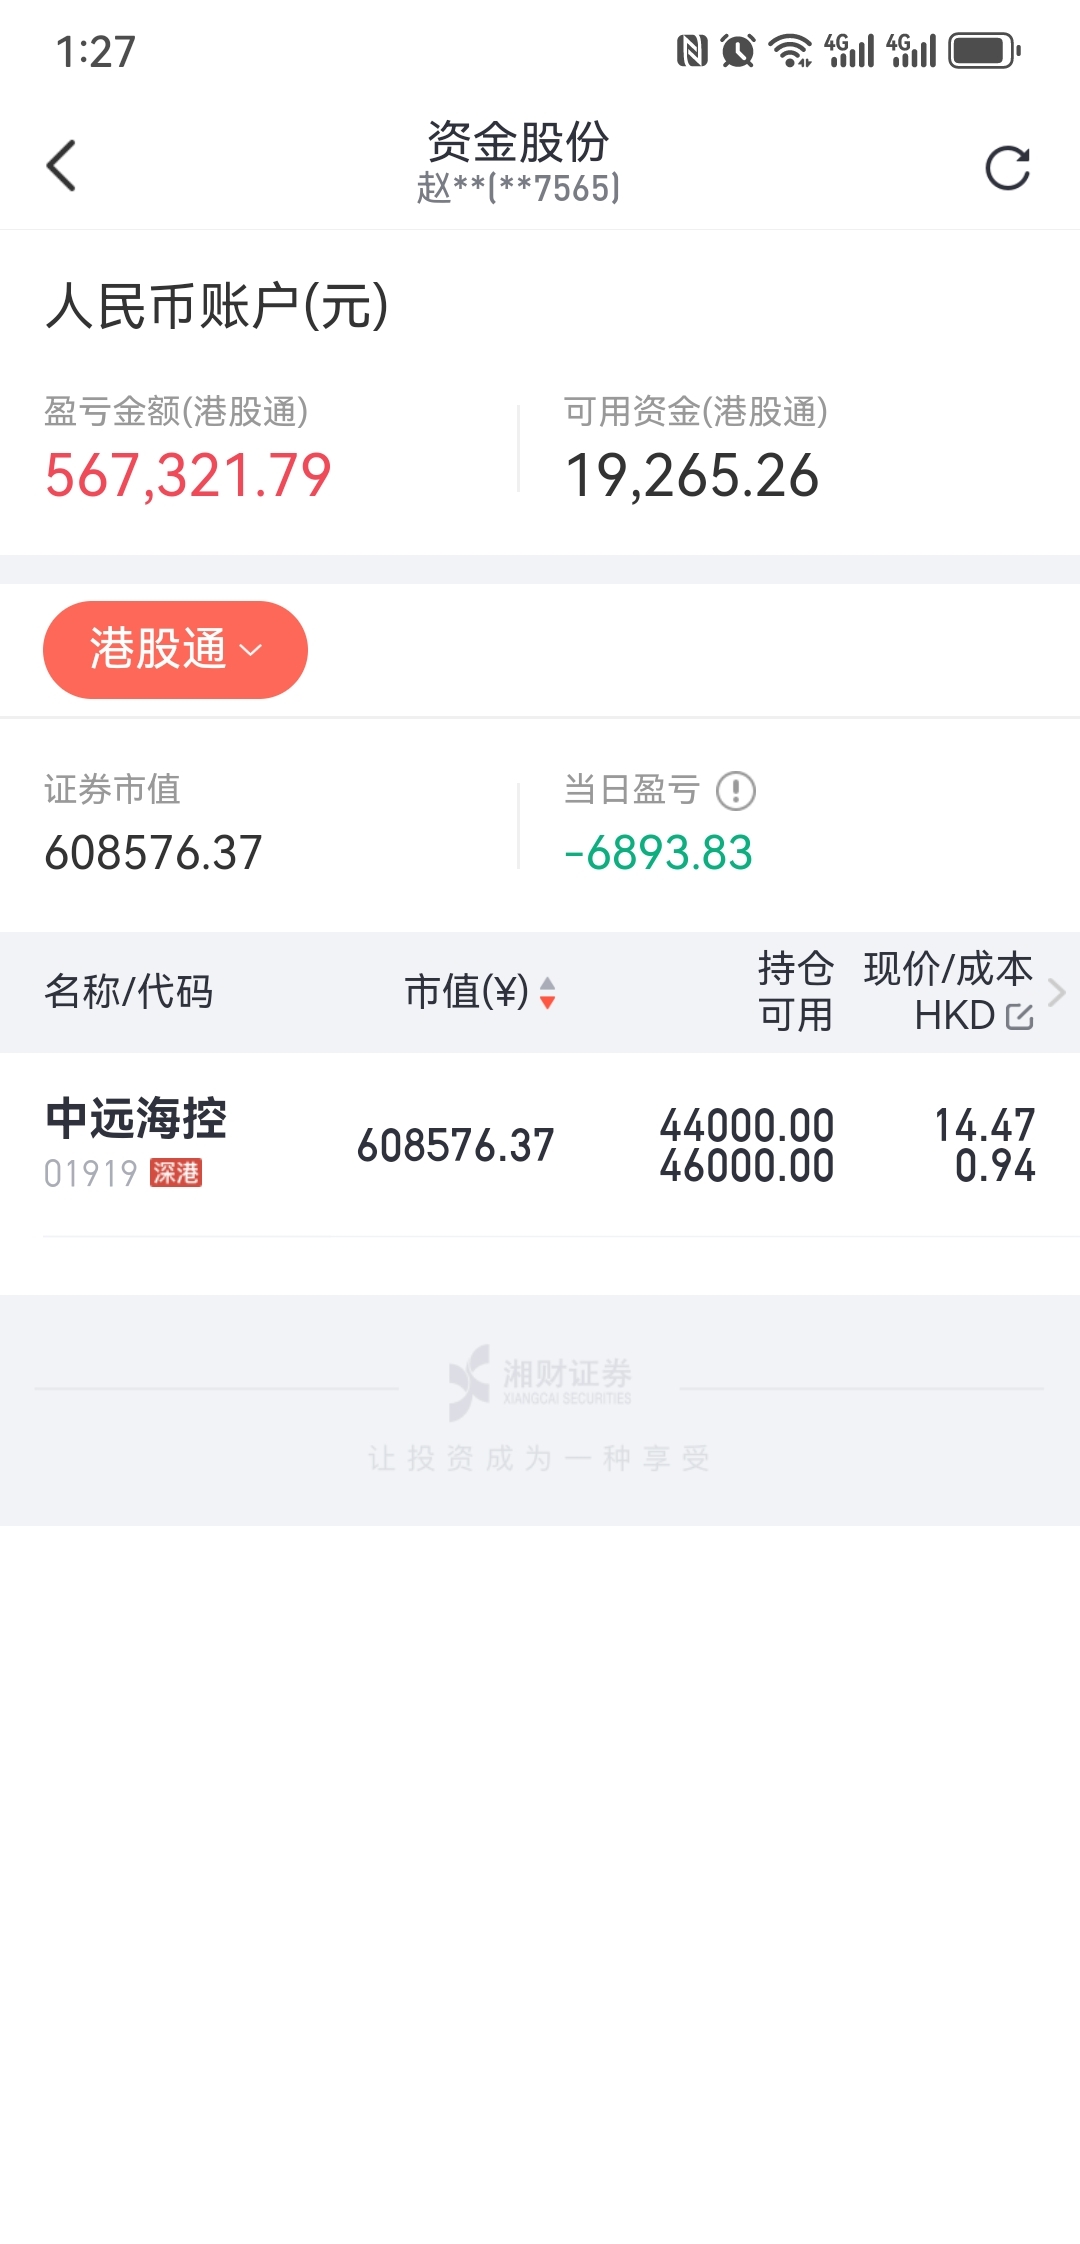This screenshot has height=2244, width=1080.
Task: Open the 当日盈亏 info icon
Action: pos(736,791)
